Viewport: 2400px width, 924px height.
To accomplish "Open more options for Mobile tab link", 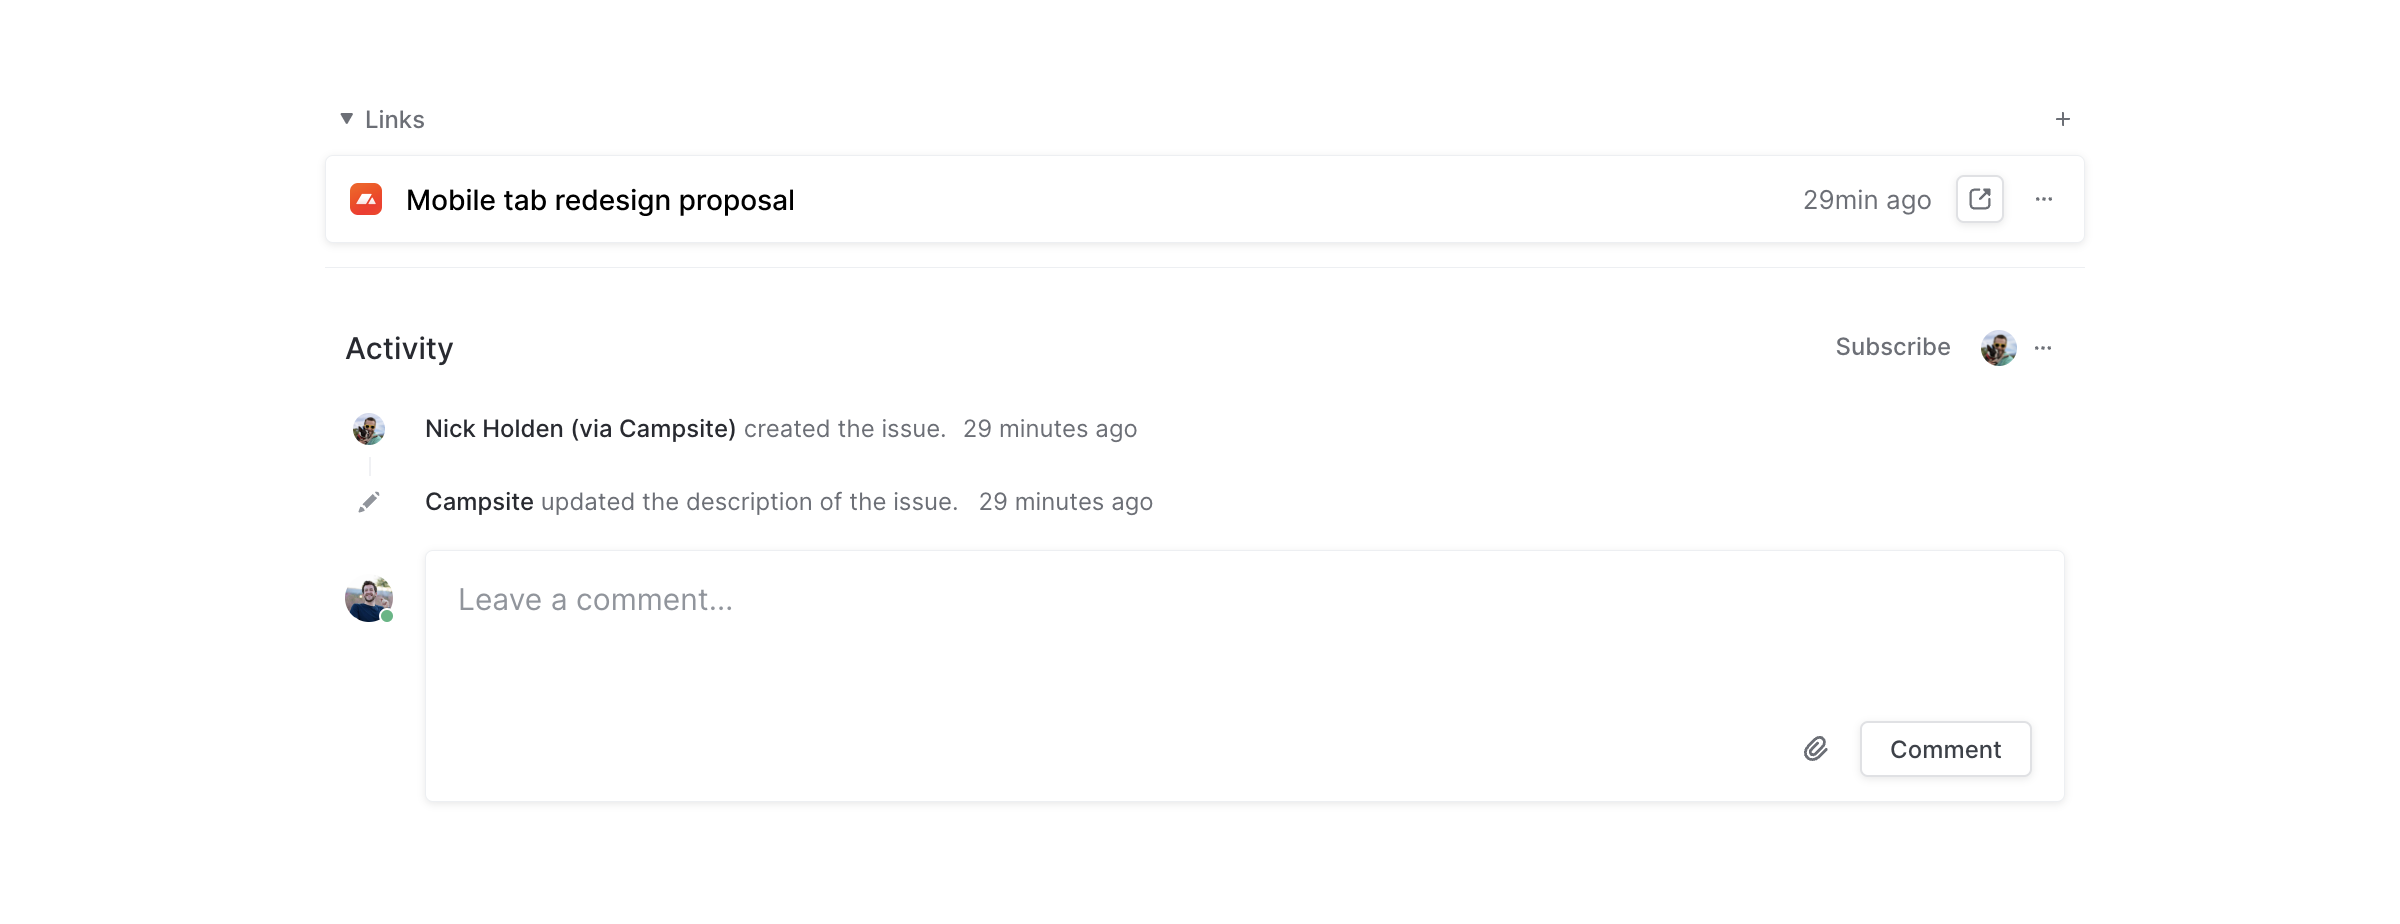I will pos(2043,199).
